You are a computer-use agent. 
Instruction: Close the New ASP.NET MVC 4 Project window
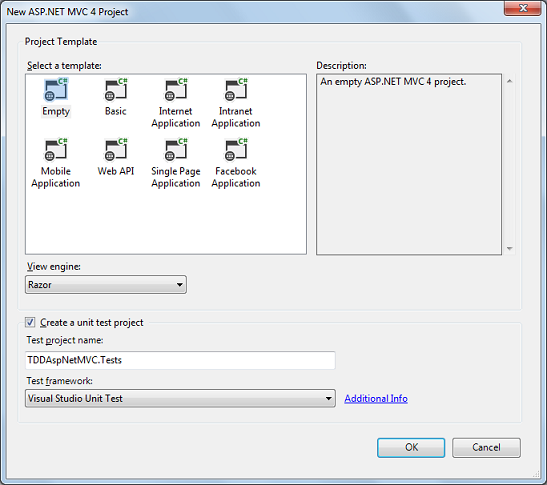(x=522, y=8)
